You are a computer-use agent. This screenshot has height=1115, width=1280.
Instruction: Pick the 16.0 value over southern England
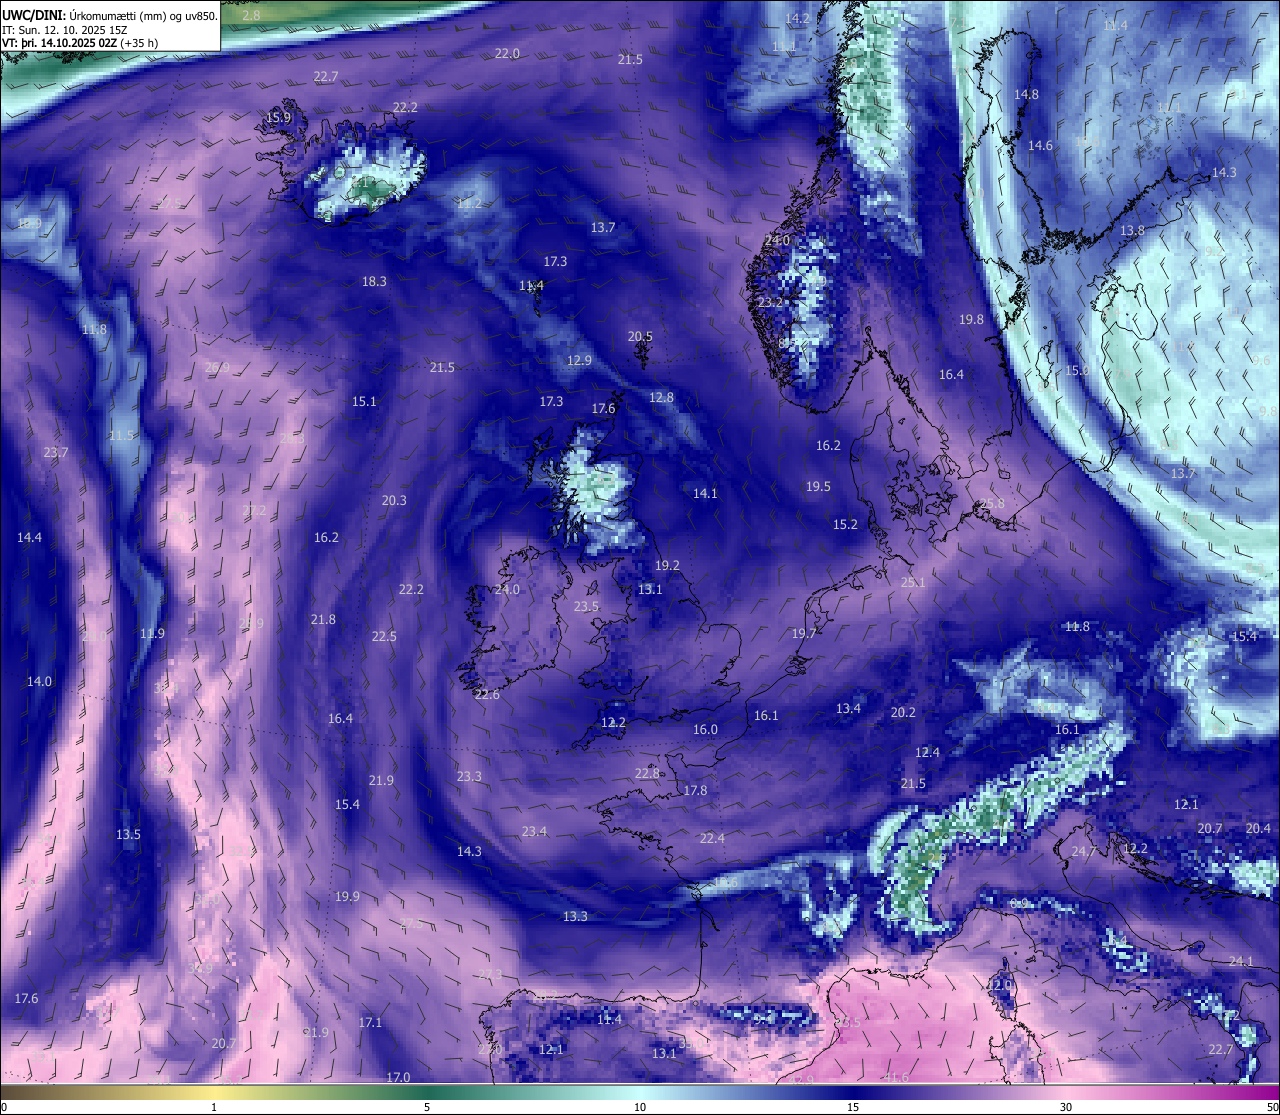coord(705,729)
